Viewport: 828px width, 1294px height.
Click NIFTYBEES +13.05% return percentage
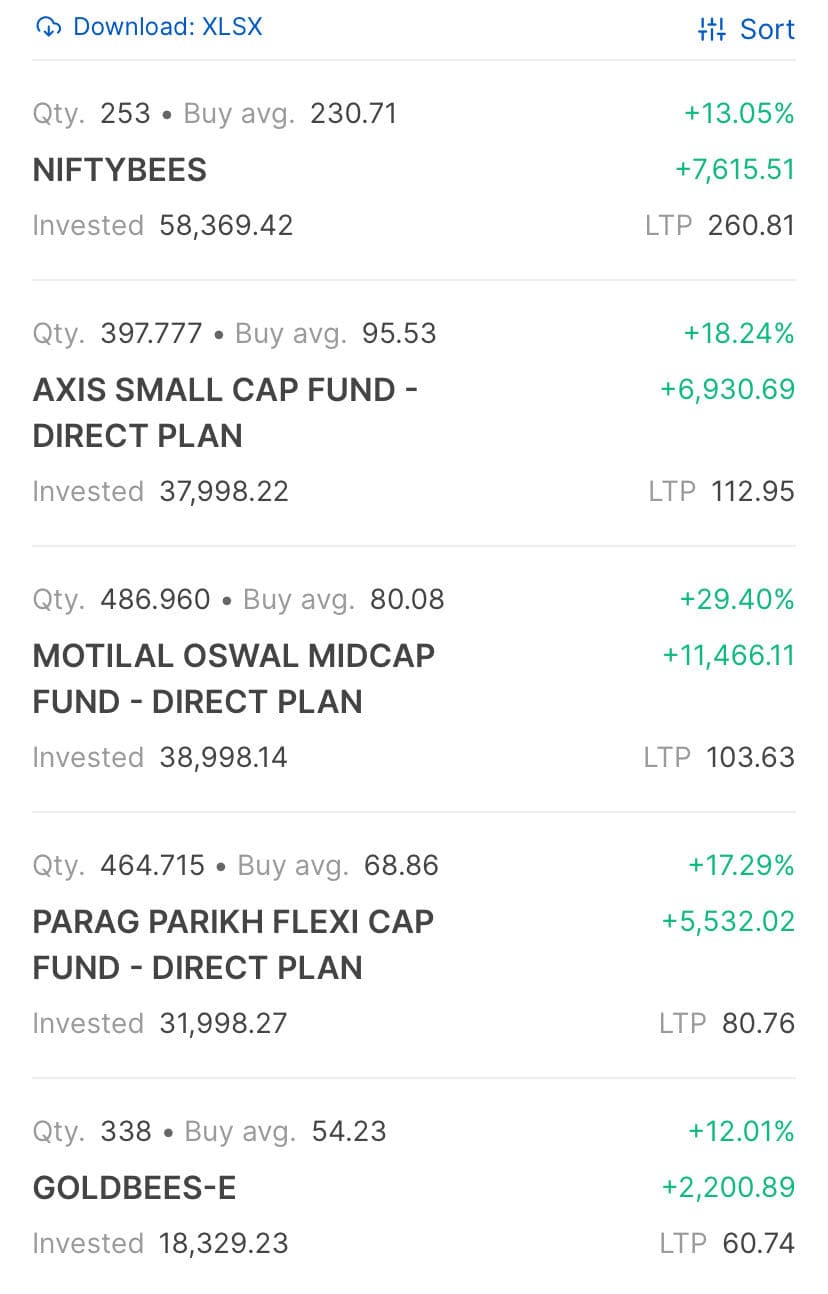pos(739,114)
